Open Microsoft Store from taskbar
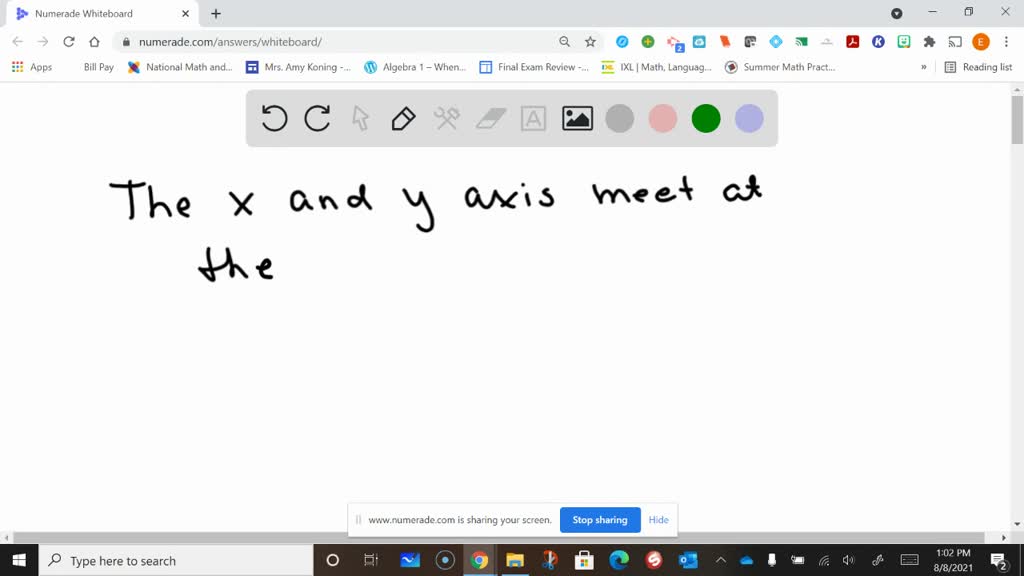This screenshot has width=1024, height=576. [584, 560]
